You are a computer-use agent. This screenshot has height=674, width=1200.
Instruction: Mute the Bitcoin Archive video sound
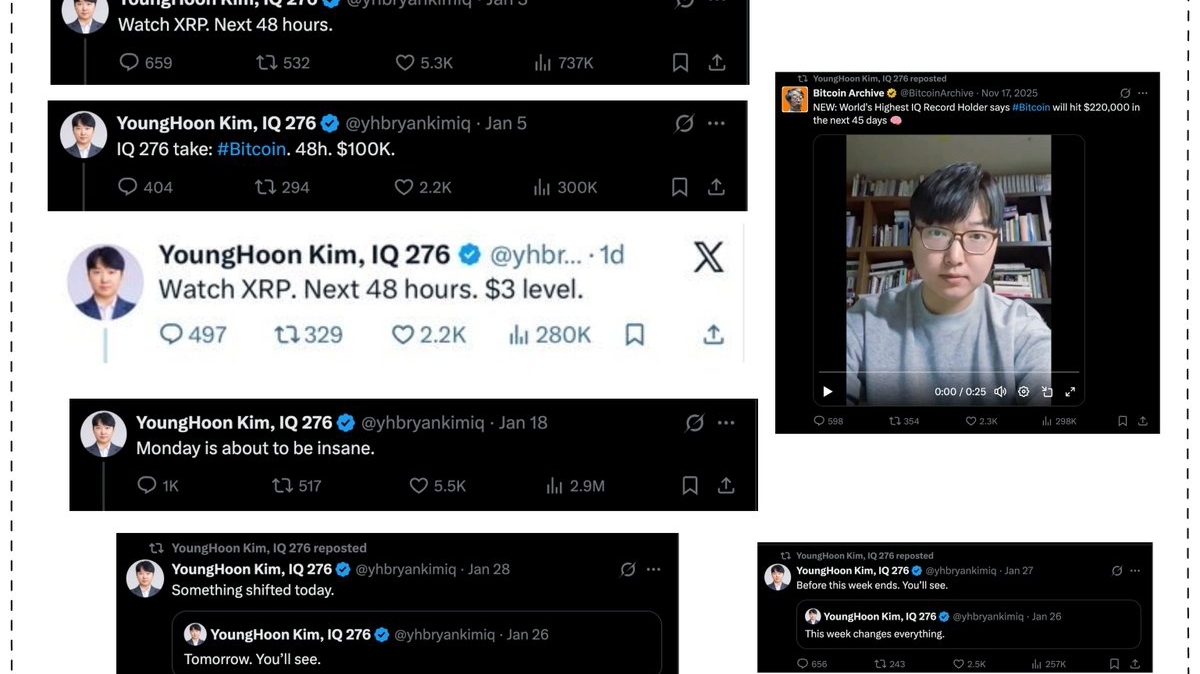pos(999,392)
